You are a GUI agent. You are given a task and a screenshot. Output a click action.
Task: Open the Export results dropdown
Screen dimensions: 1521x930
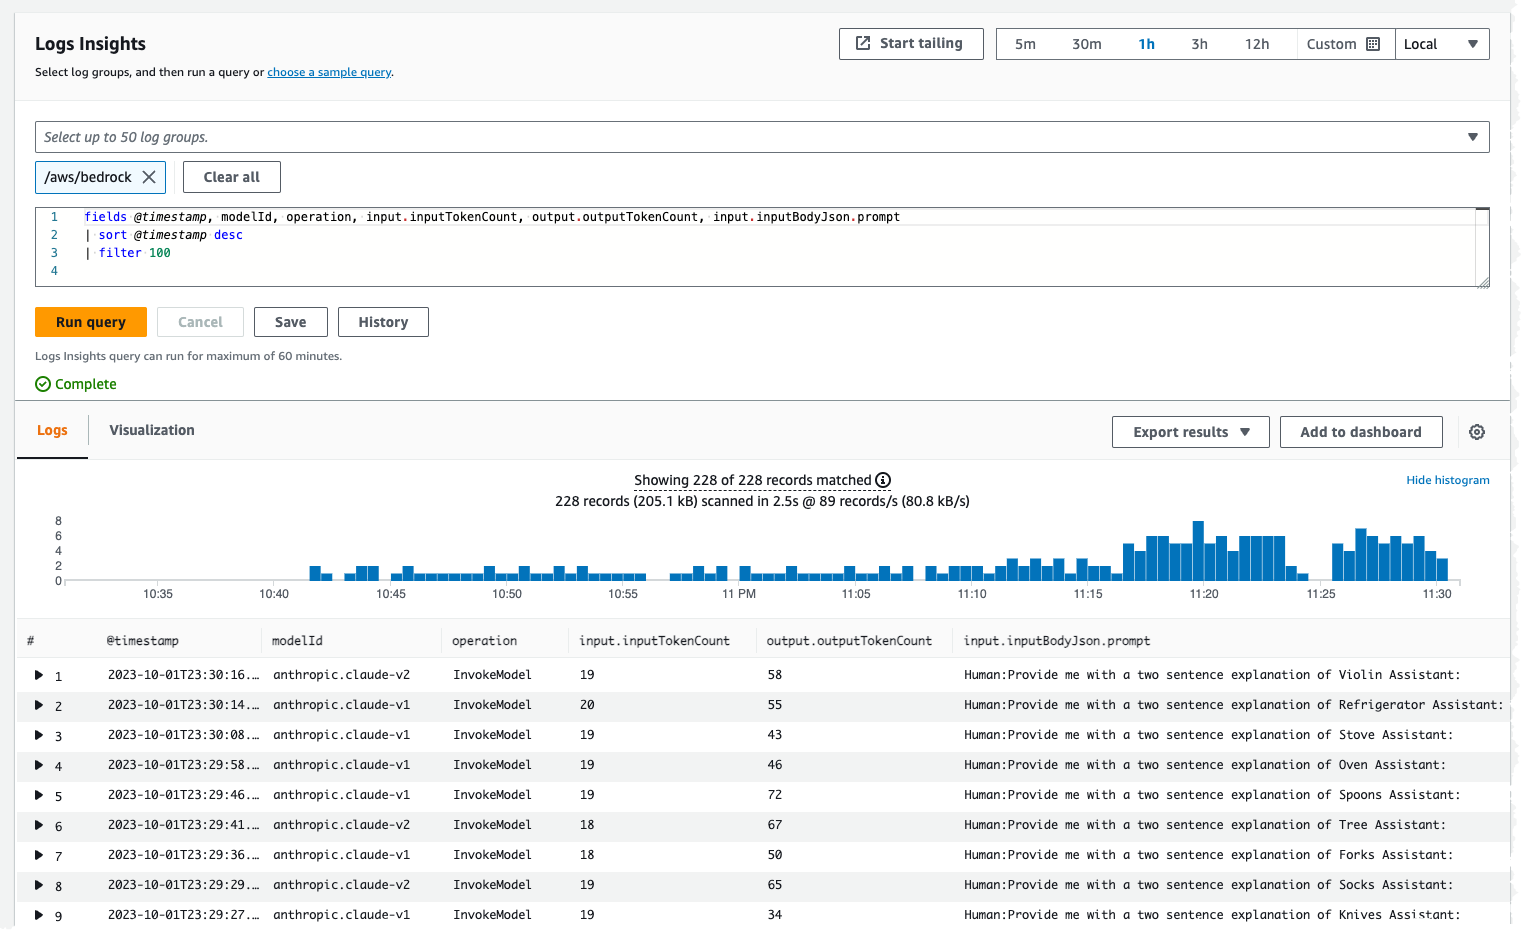[x=1189, y=431]
